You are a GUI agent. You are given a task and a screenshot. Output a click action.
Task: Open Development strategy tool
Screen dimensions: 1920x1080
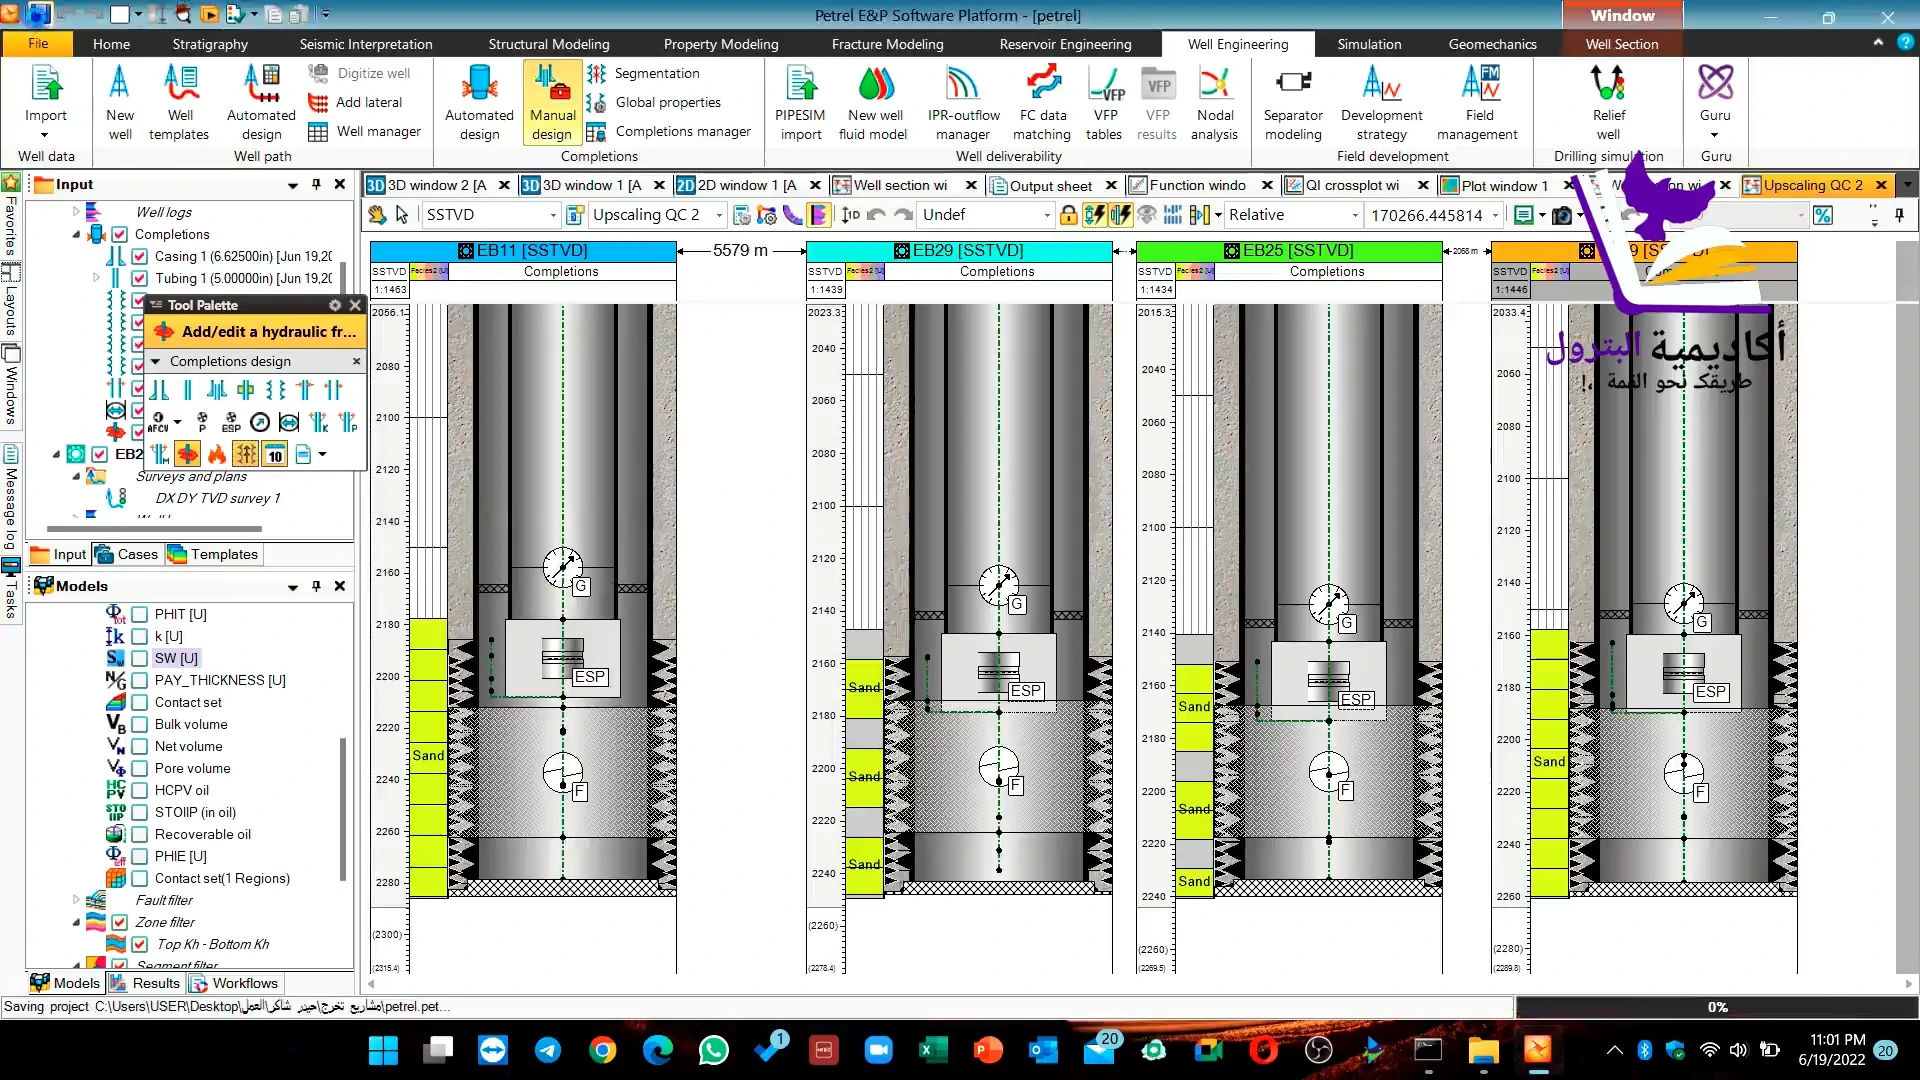(1382, 103)
